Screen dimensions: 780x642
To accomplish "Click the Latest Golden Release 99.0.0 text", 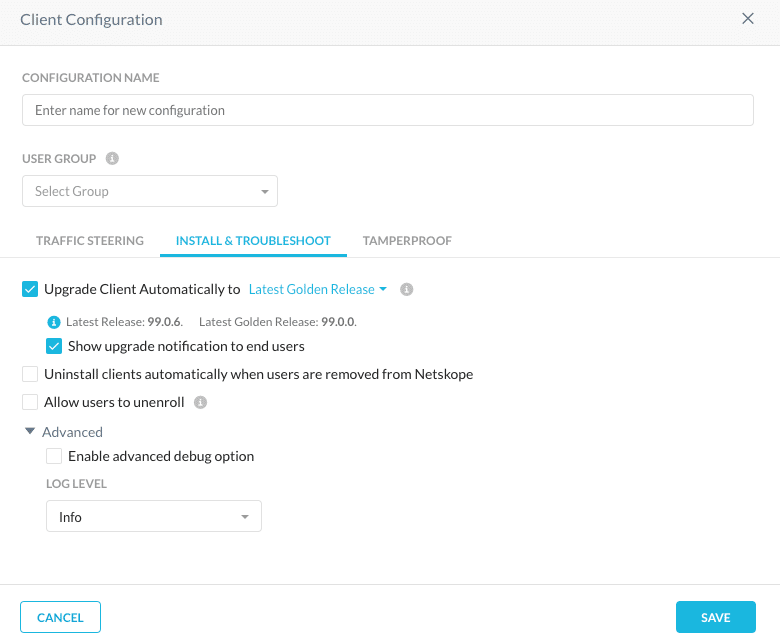I will click(x=278, y=322).
